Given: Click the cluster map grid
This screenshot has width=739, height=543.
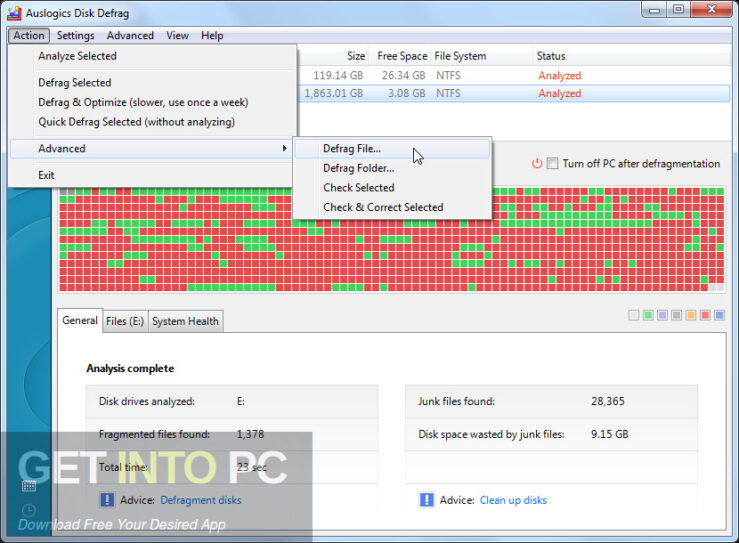Looking at the screenshot, I should [x=391, y=239].
